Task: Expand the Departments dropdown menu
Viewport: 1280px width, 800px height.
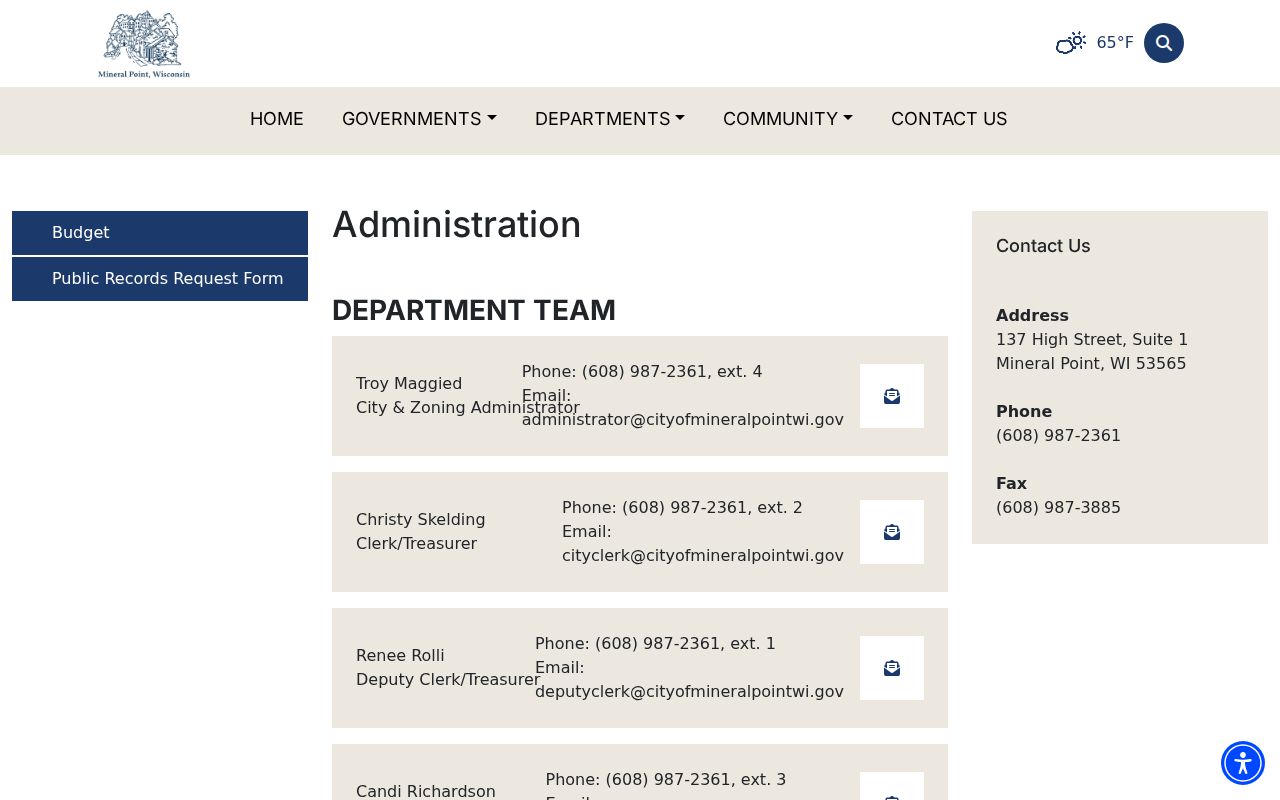Action: [610, 119]
